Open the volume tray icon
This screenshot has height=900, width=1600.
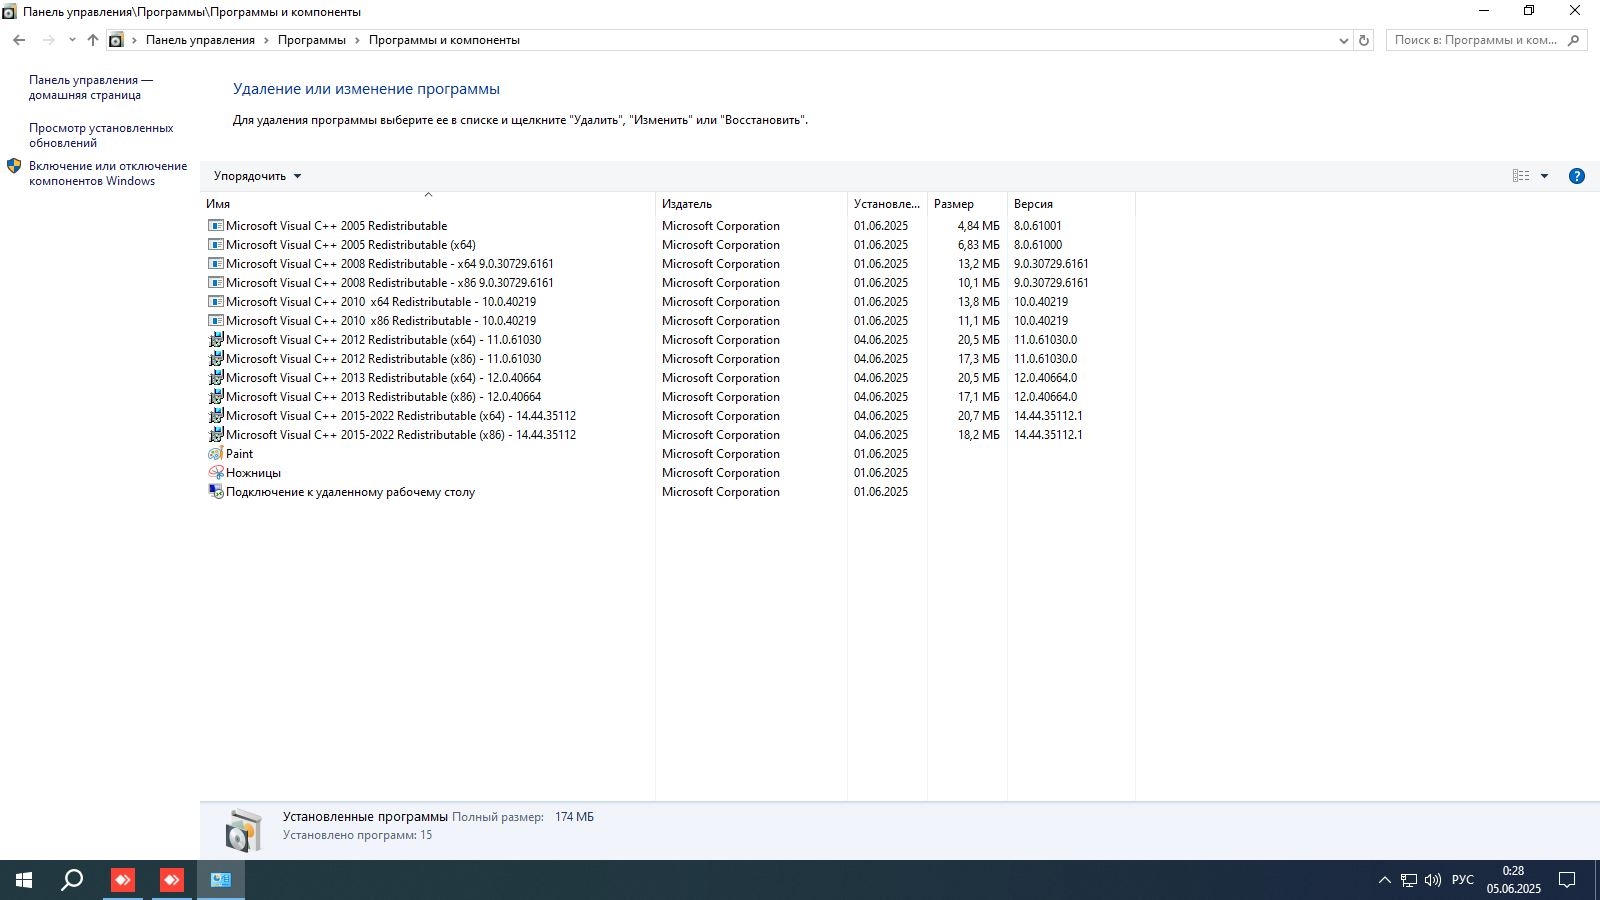tap(1433, 880)
